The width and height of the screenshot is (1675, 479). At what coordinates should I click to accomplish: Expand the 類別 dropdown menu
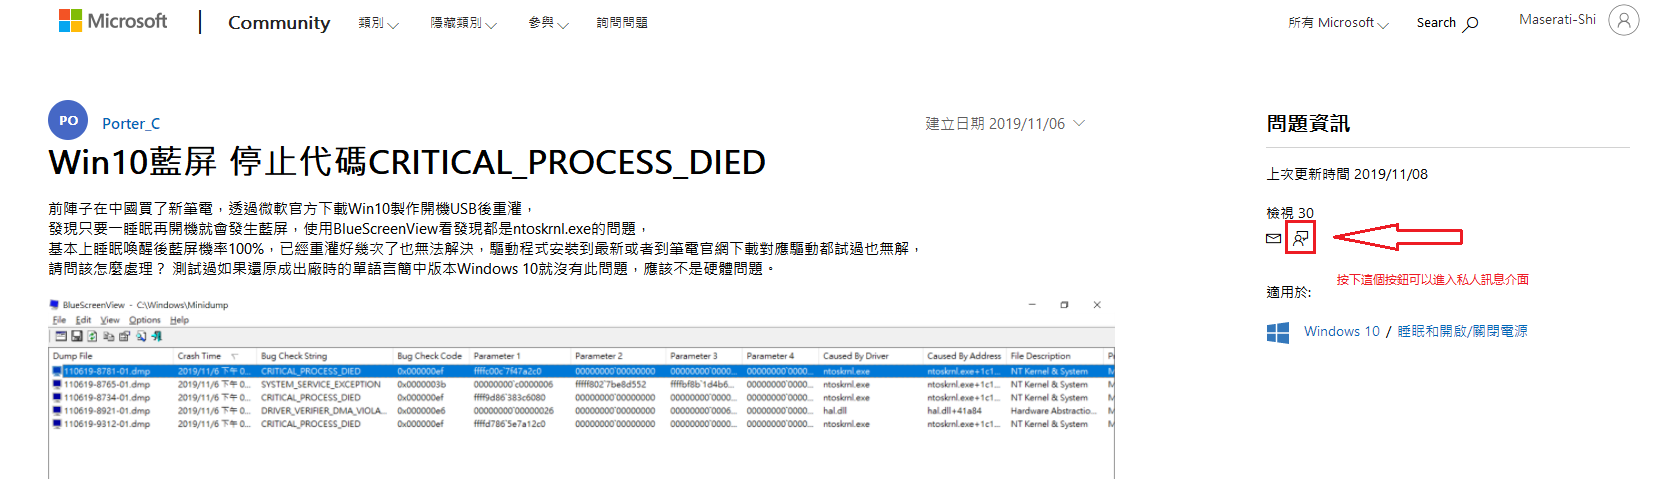(379, 23)
